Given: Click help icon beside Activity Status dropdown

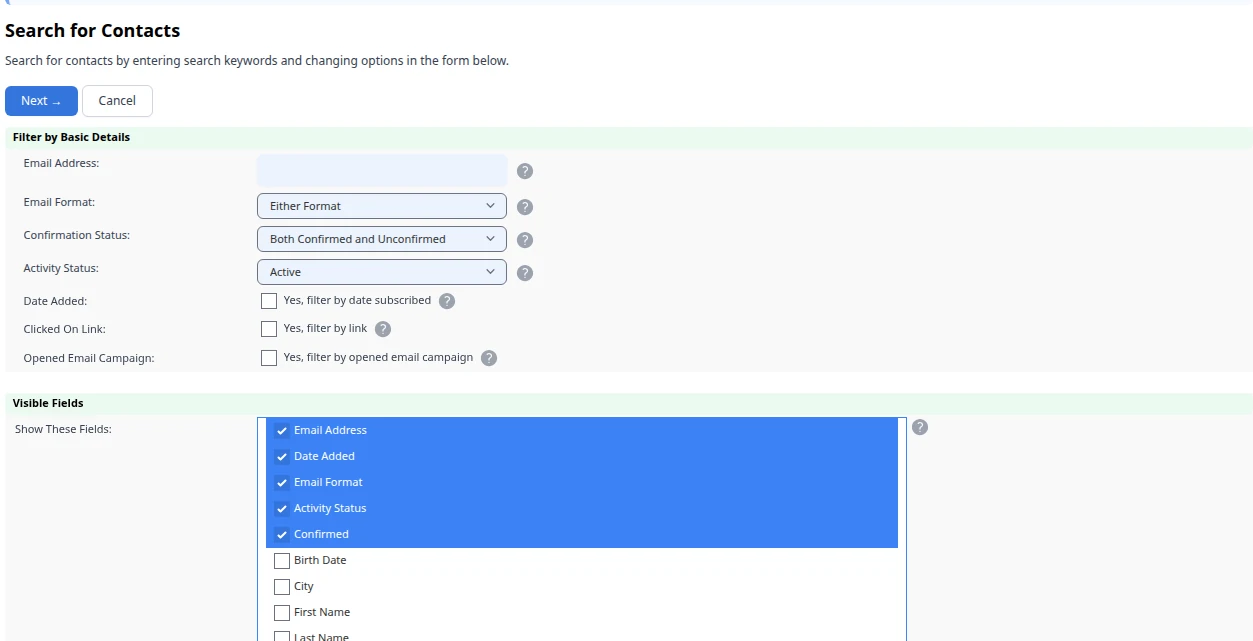Looking at the screenshot, I should click(525, 273).
